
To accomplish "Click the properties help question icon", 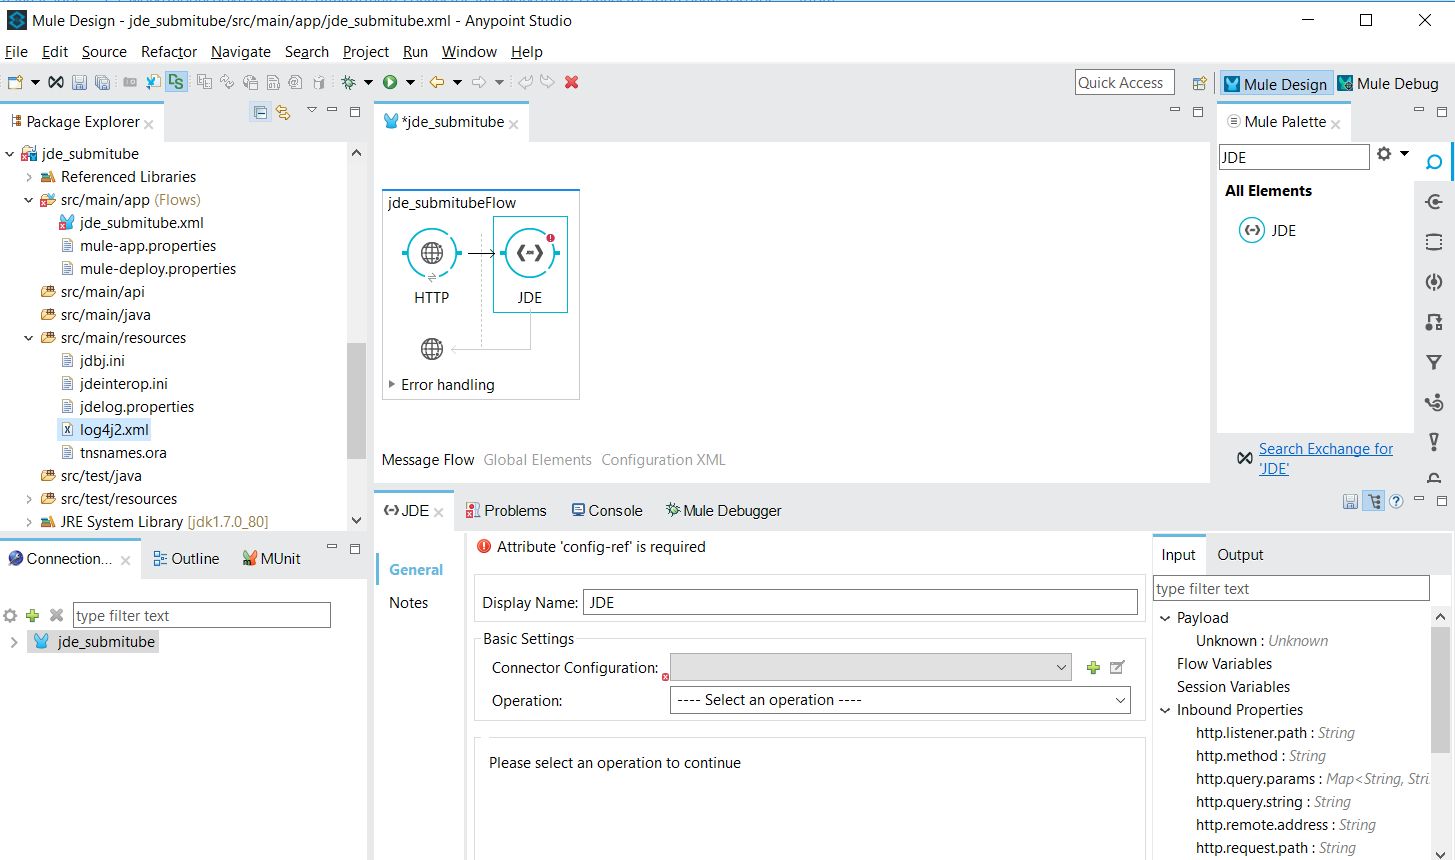I will 1396,502.
